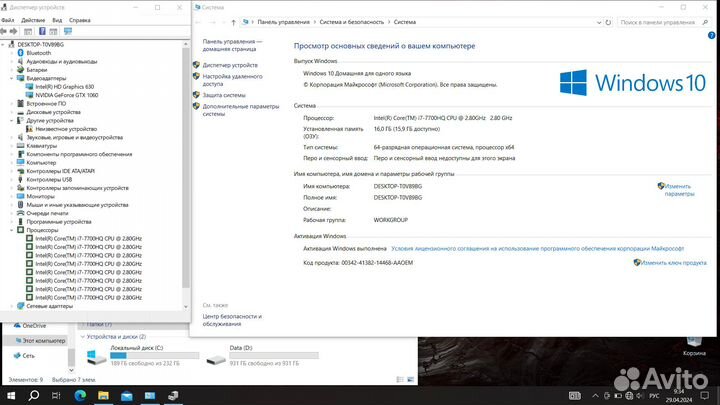This screenshot has width=720, height=405.
Task: Open the Действие menu
Action: [x=33, y=20]
